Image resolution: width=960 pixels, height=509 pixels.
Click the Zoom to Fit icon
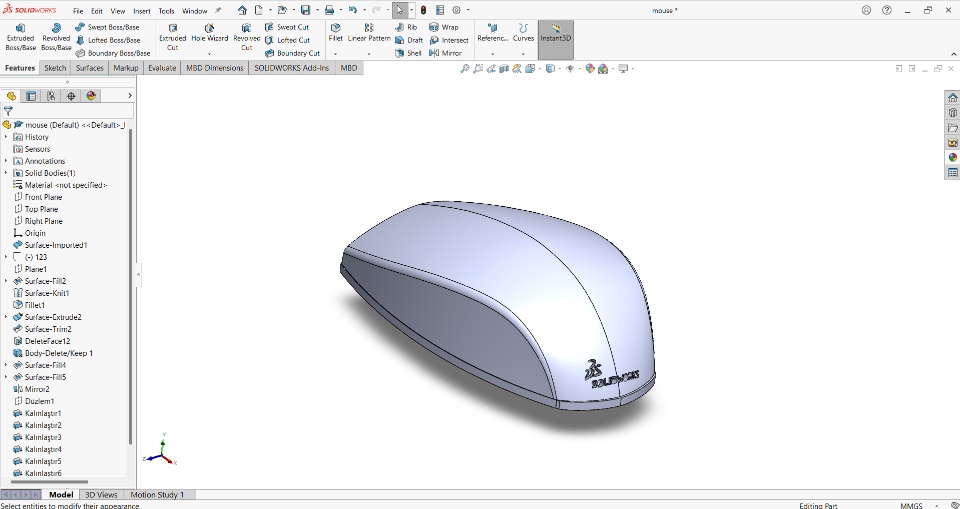(465, 69)
